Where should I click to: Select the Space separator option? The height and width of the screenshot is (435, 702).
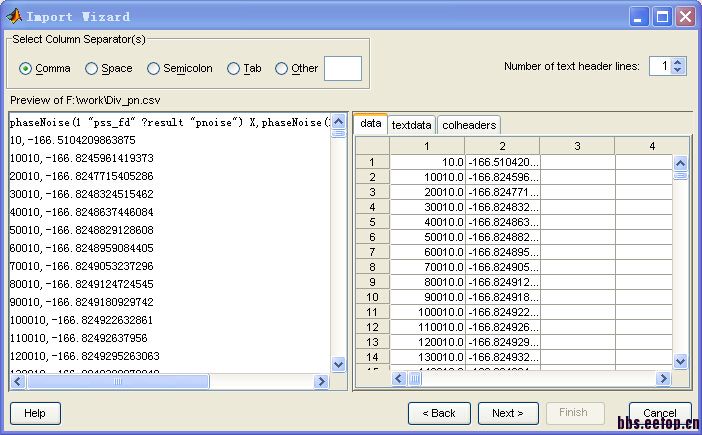(92, 69)
